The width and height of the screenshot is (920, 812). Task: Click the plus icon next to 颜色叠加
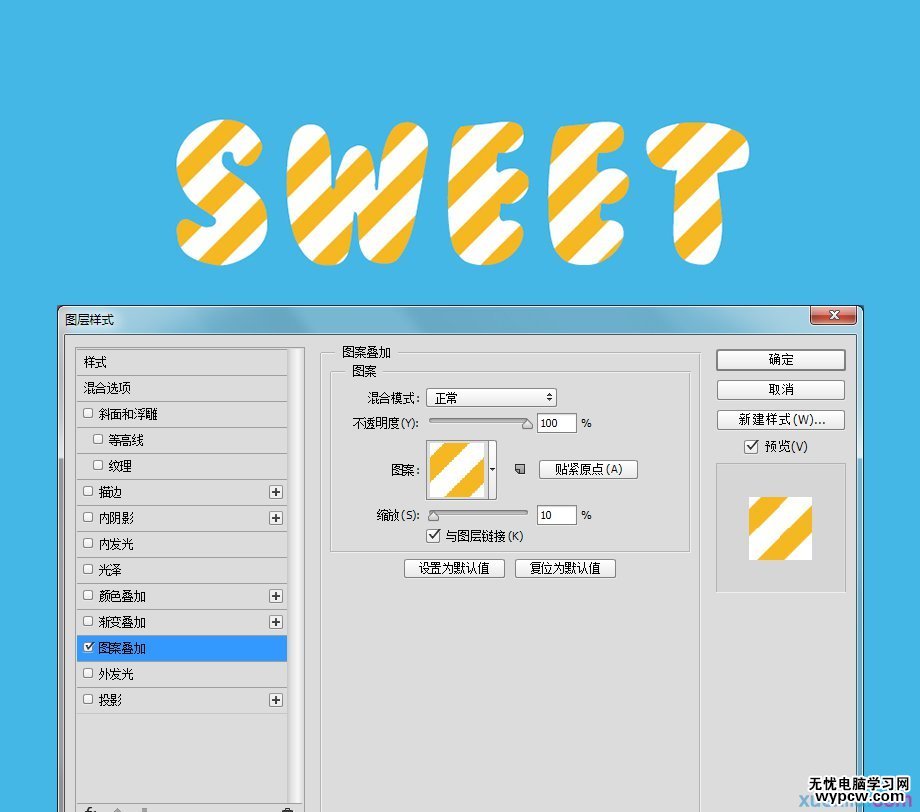pos(277,596)
